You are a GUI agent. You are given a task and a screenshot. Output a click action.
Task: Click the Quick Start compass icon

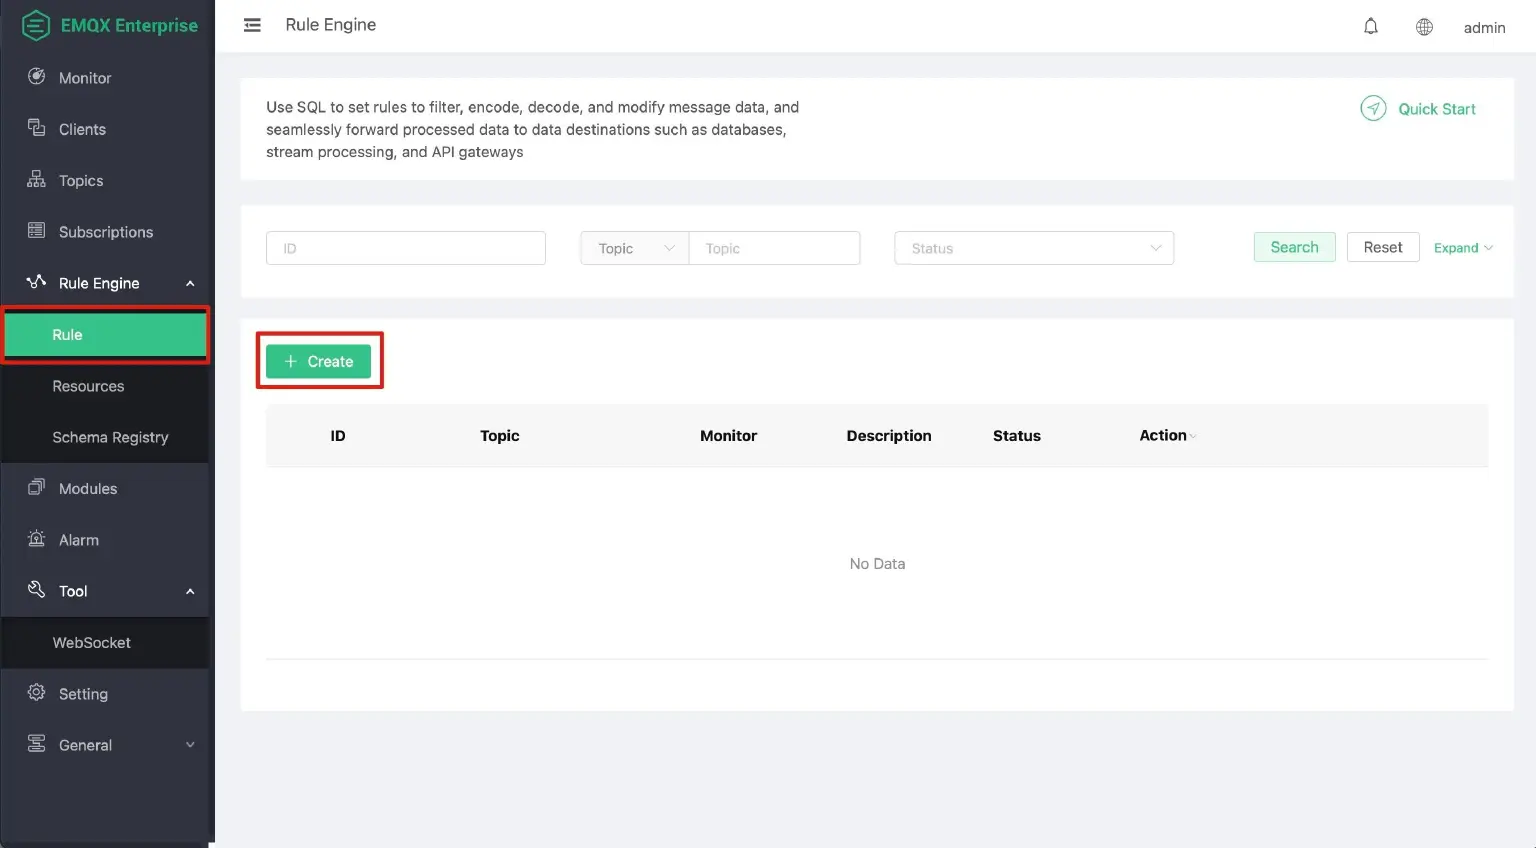[1373, 109]
